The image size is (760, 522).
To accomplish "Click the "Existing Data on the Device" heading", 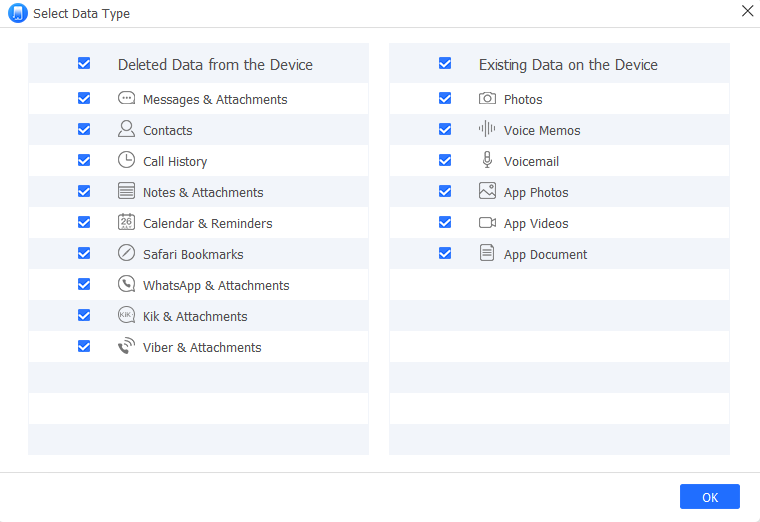I will coord(568,64).
